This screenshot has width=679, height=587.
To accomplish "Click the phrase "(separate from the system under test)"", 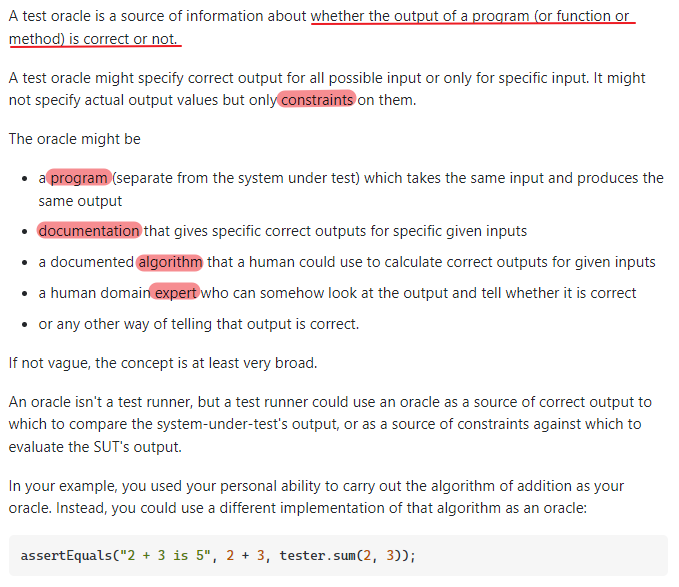I will pyautogui.click(x=236, y=178).
